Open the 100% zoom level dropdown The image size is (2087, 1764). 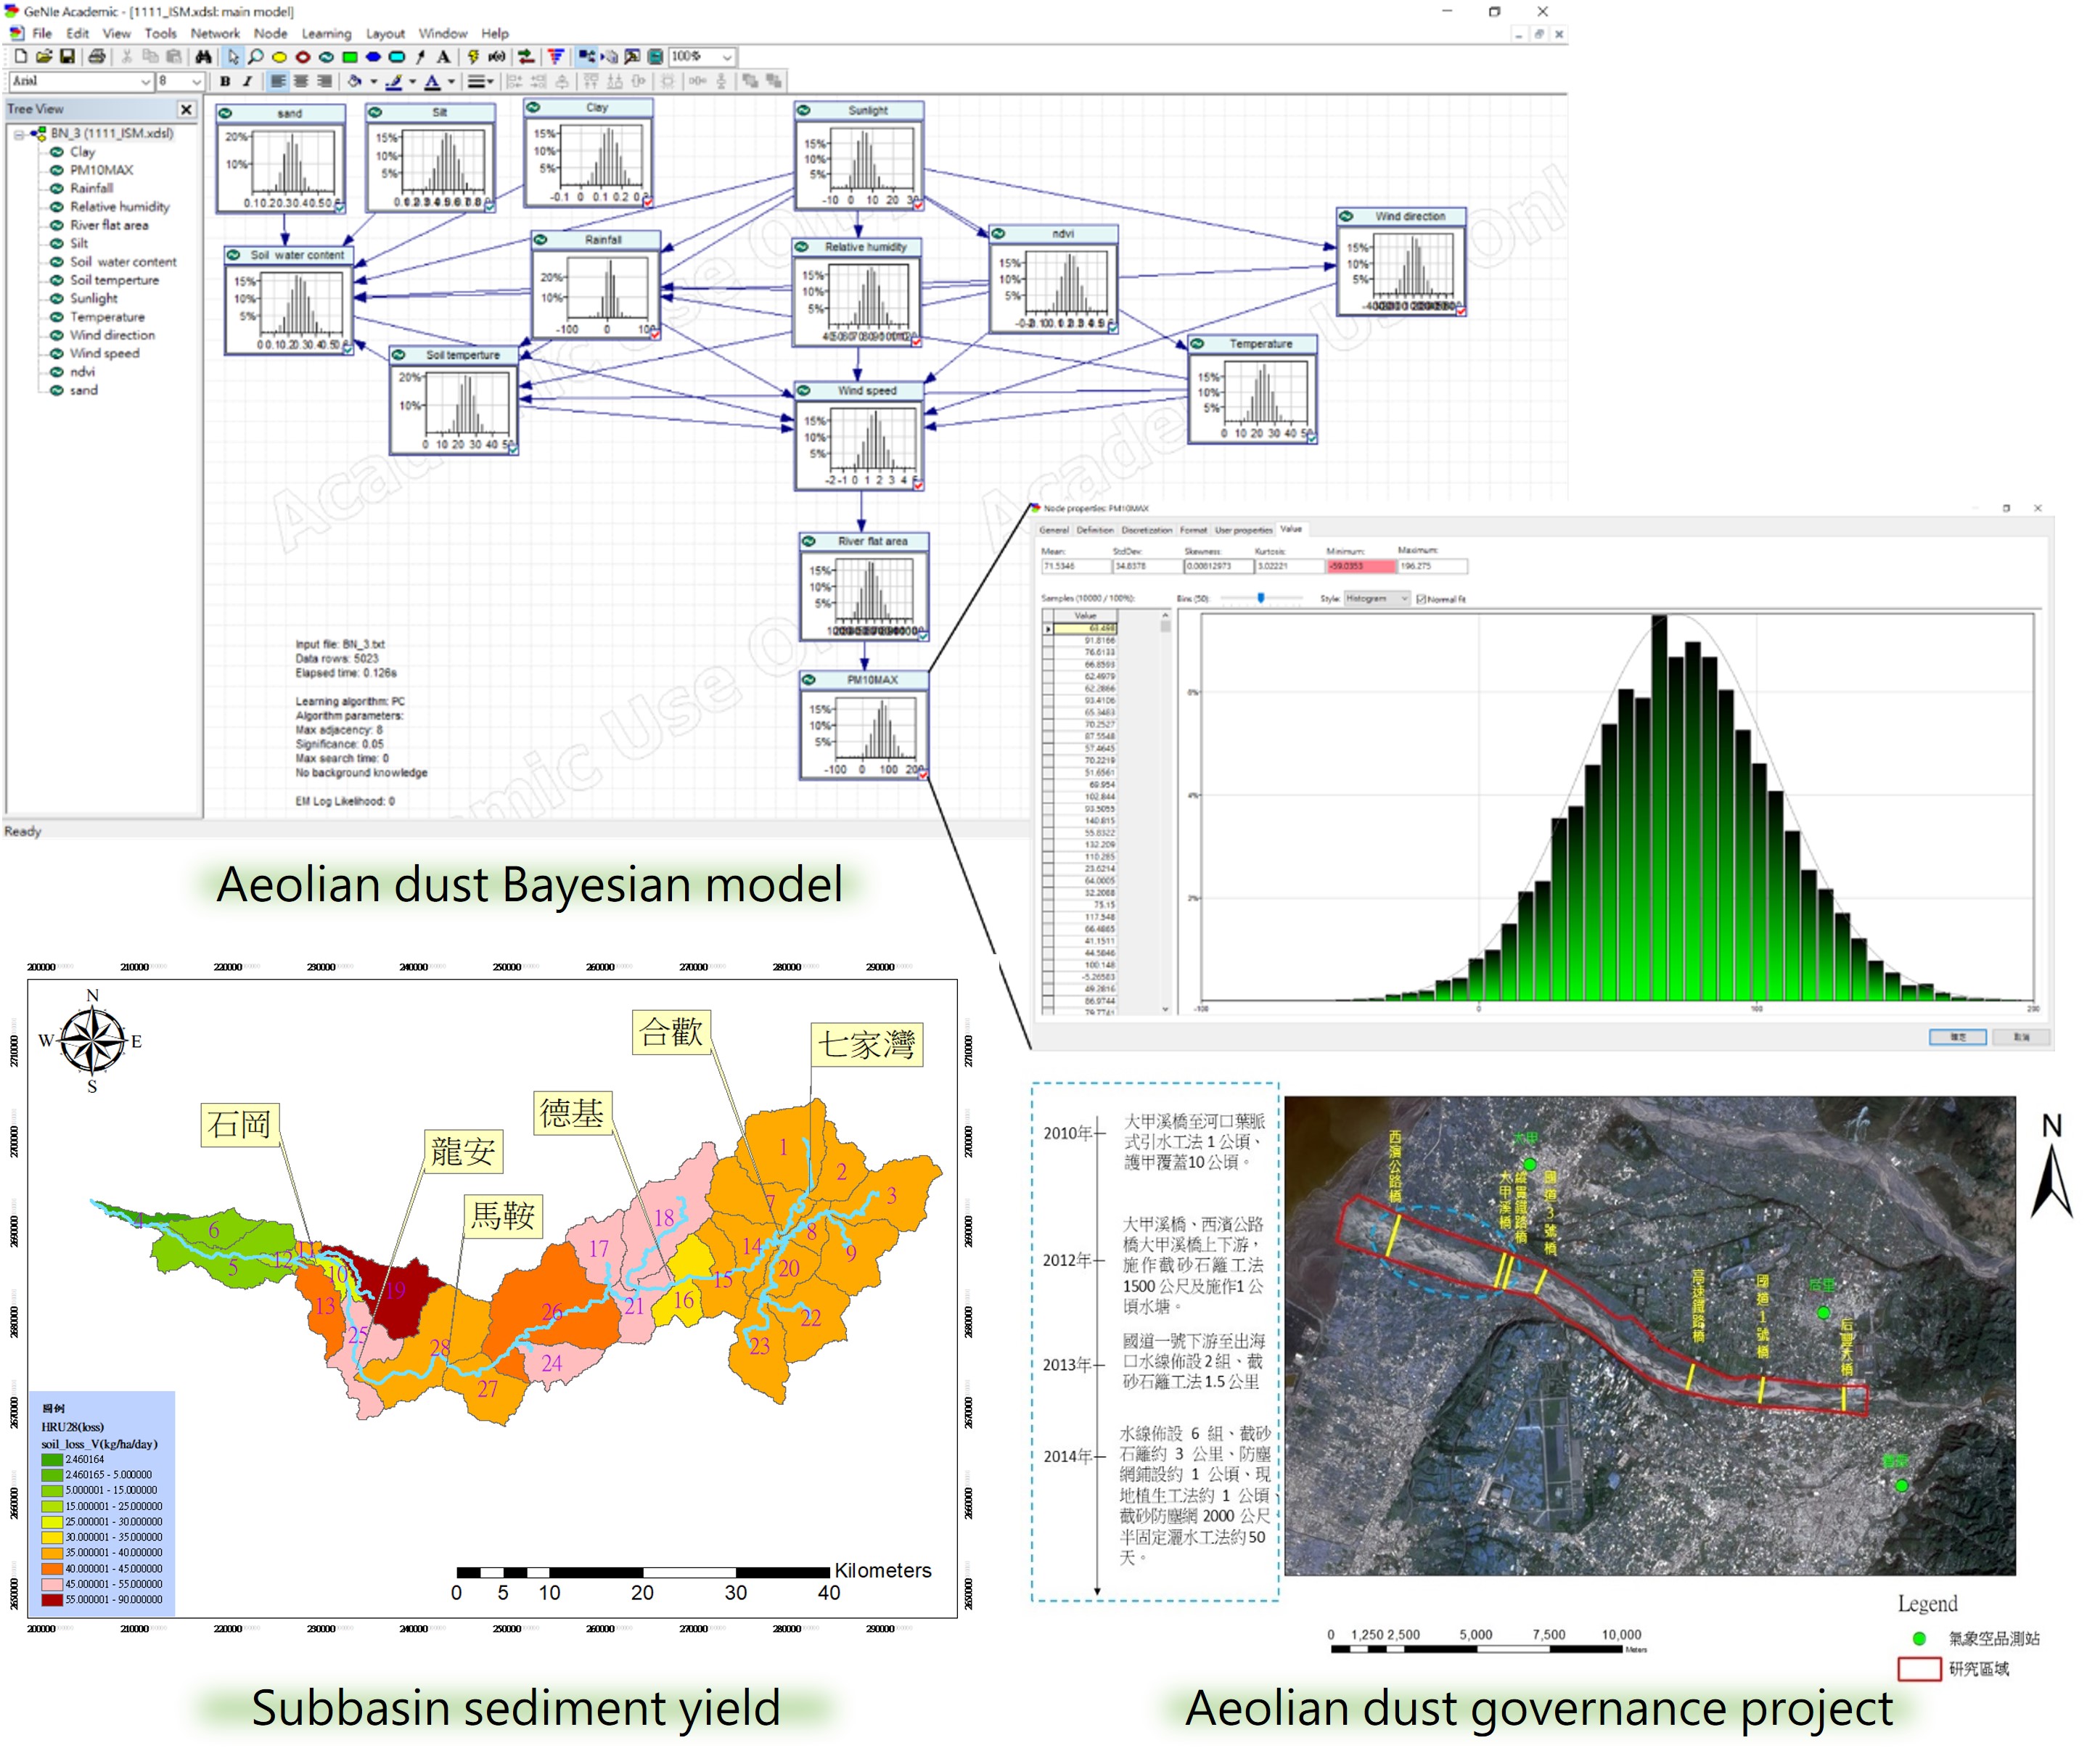(x=727, y=57)
